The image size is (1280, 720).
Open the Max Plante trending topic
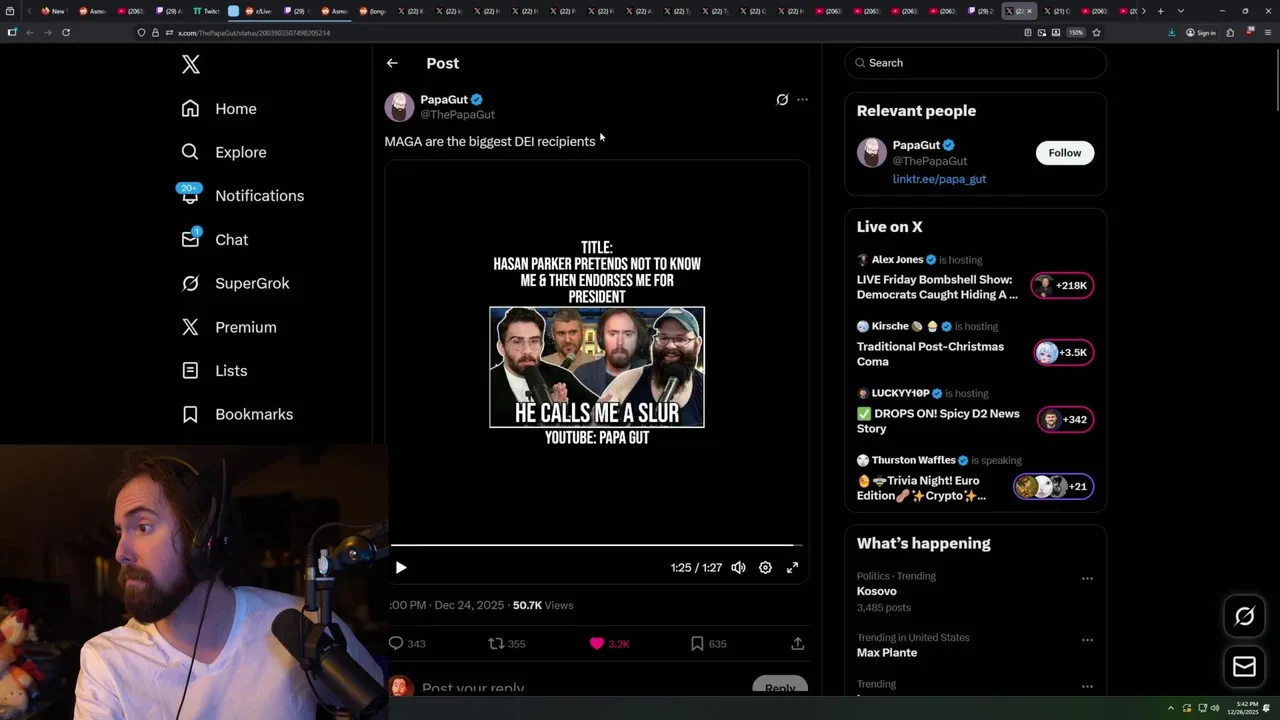[887, 653]
